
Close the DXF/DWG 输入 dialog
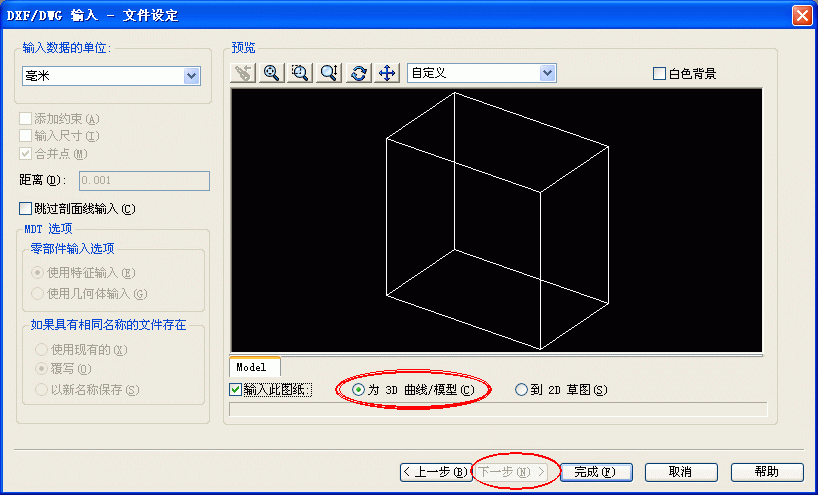802,16
